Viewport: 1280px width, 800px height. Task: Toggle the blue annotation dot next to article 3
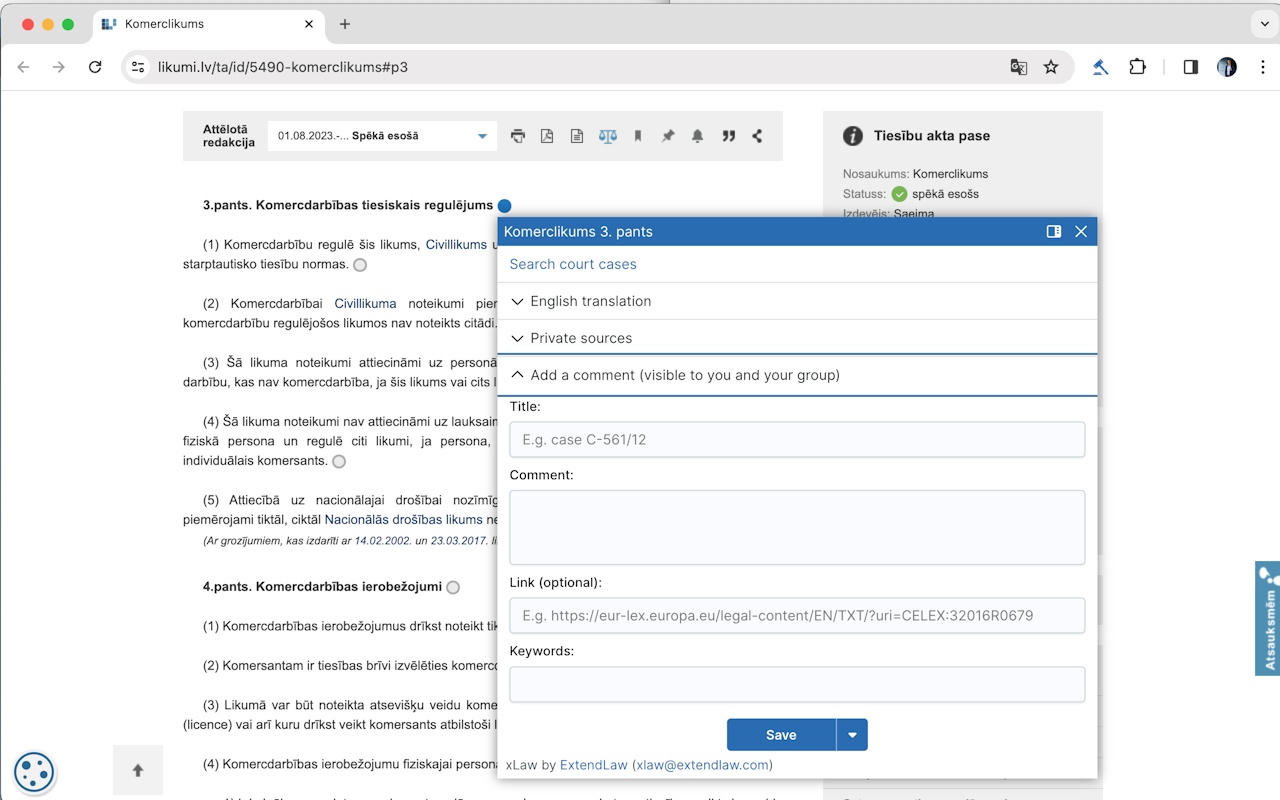[x=504, y=205]
